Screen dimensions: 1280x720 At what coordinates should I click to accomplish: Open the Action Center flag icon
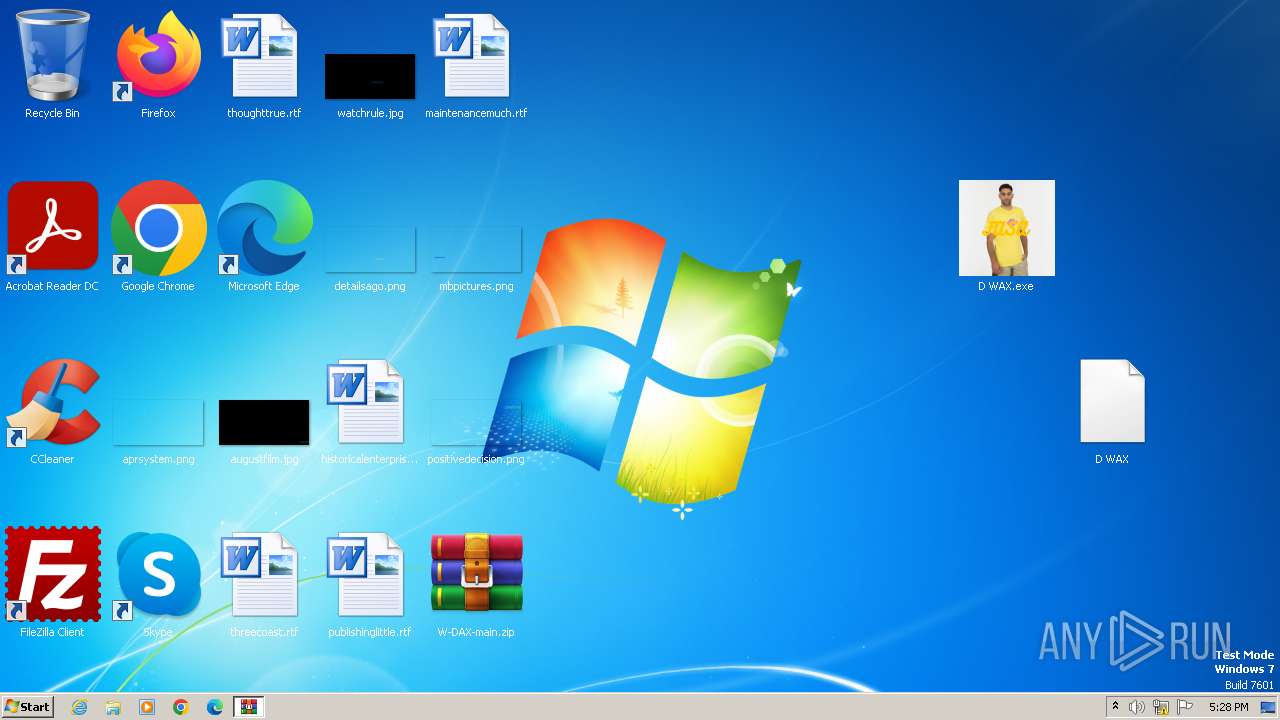[x=1185, y=707]
